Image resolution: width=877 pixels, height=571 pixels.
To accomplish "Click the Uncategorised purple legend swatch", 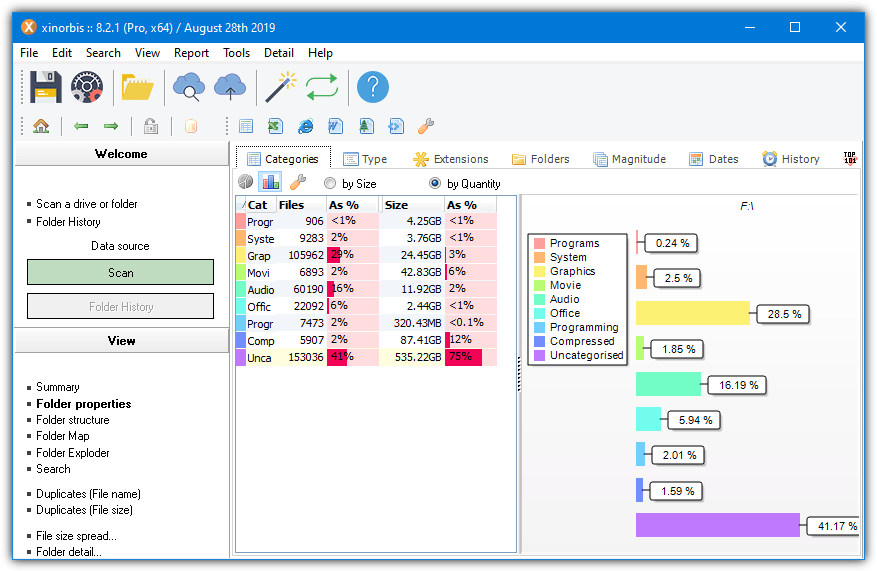I will pos(539,355).
